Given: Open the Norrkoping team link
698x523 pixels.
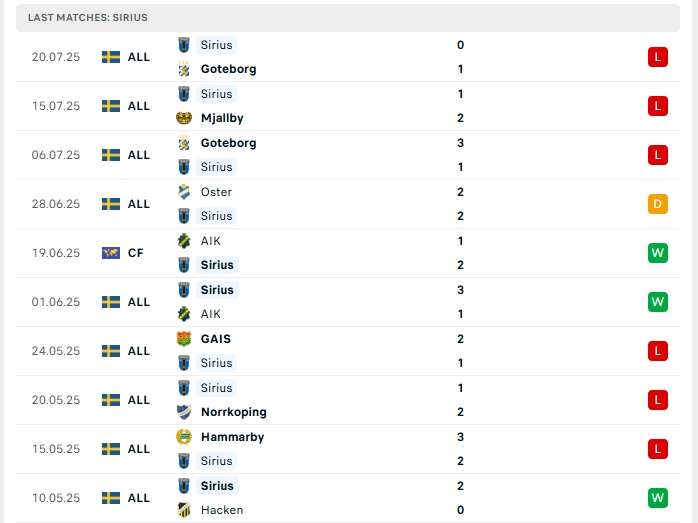Looking at the screenshot, I should pos(233,412).
